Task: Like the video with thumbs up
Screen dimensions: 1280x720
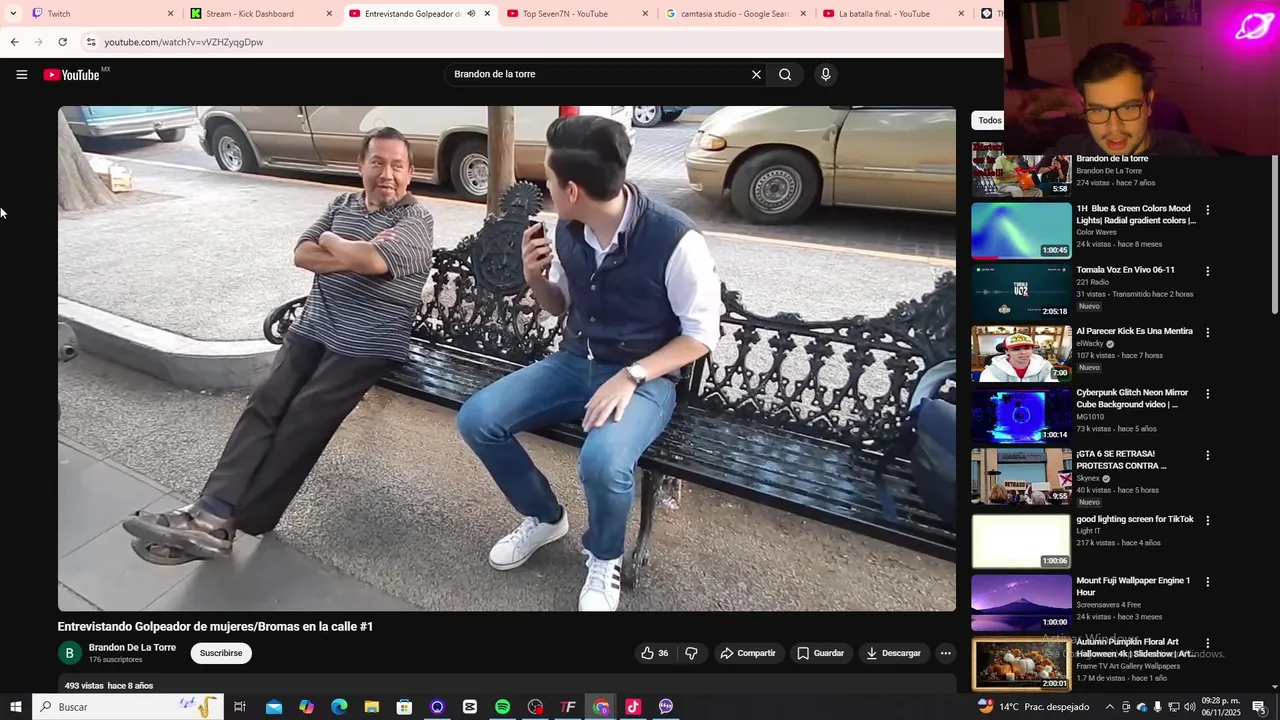Action: 655,653
